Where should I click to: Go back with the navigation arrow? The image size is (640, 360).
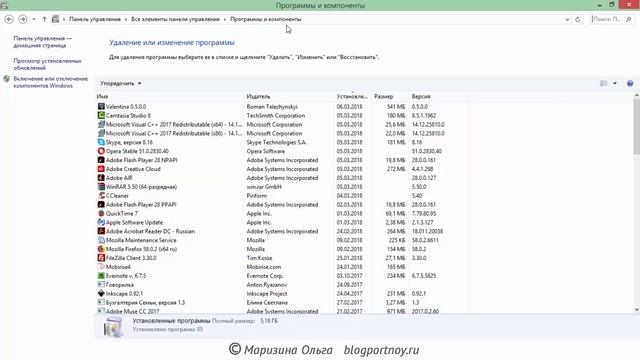(x=9, y=19)
